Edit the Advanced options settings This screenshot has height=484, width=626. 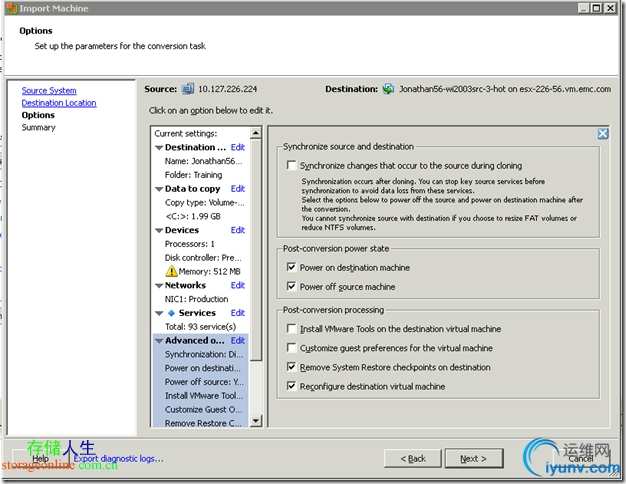pos(238,340)
